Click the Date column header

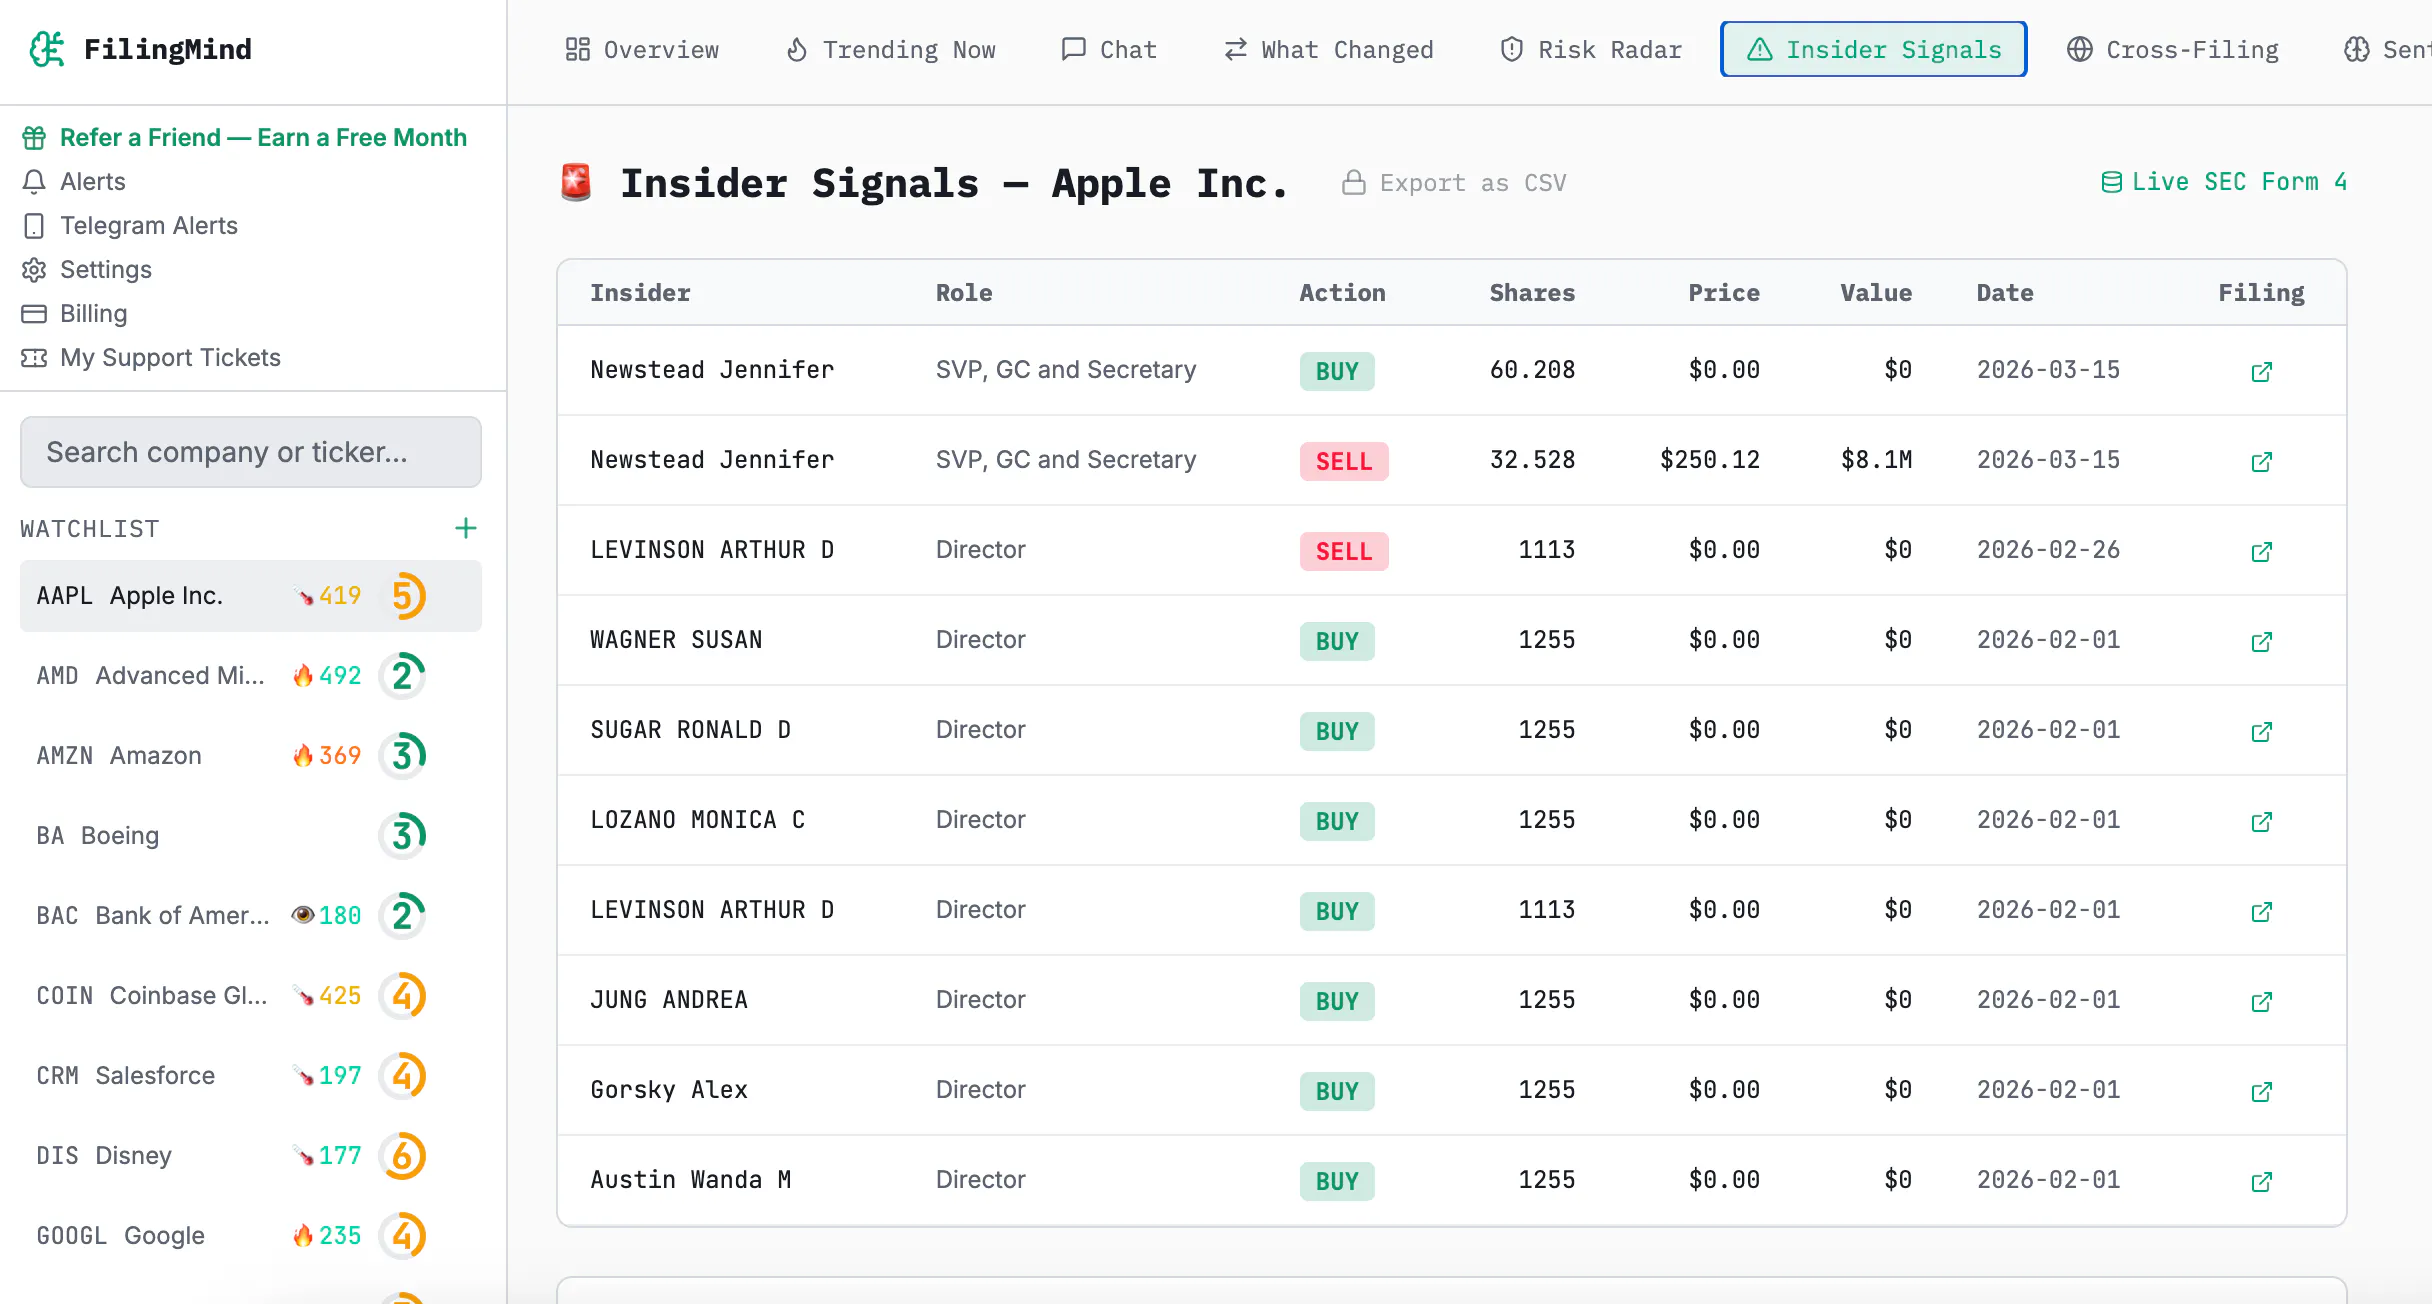point(2005,293)
